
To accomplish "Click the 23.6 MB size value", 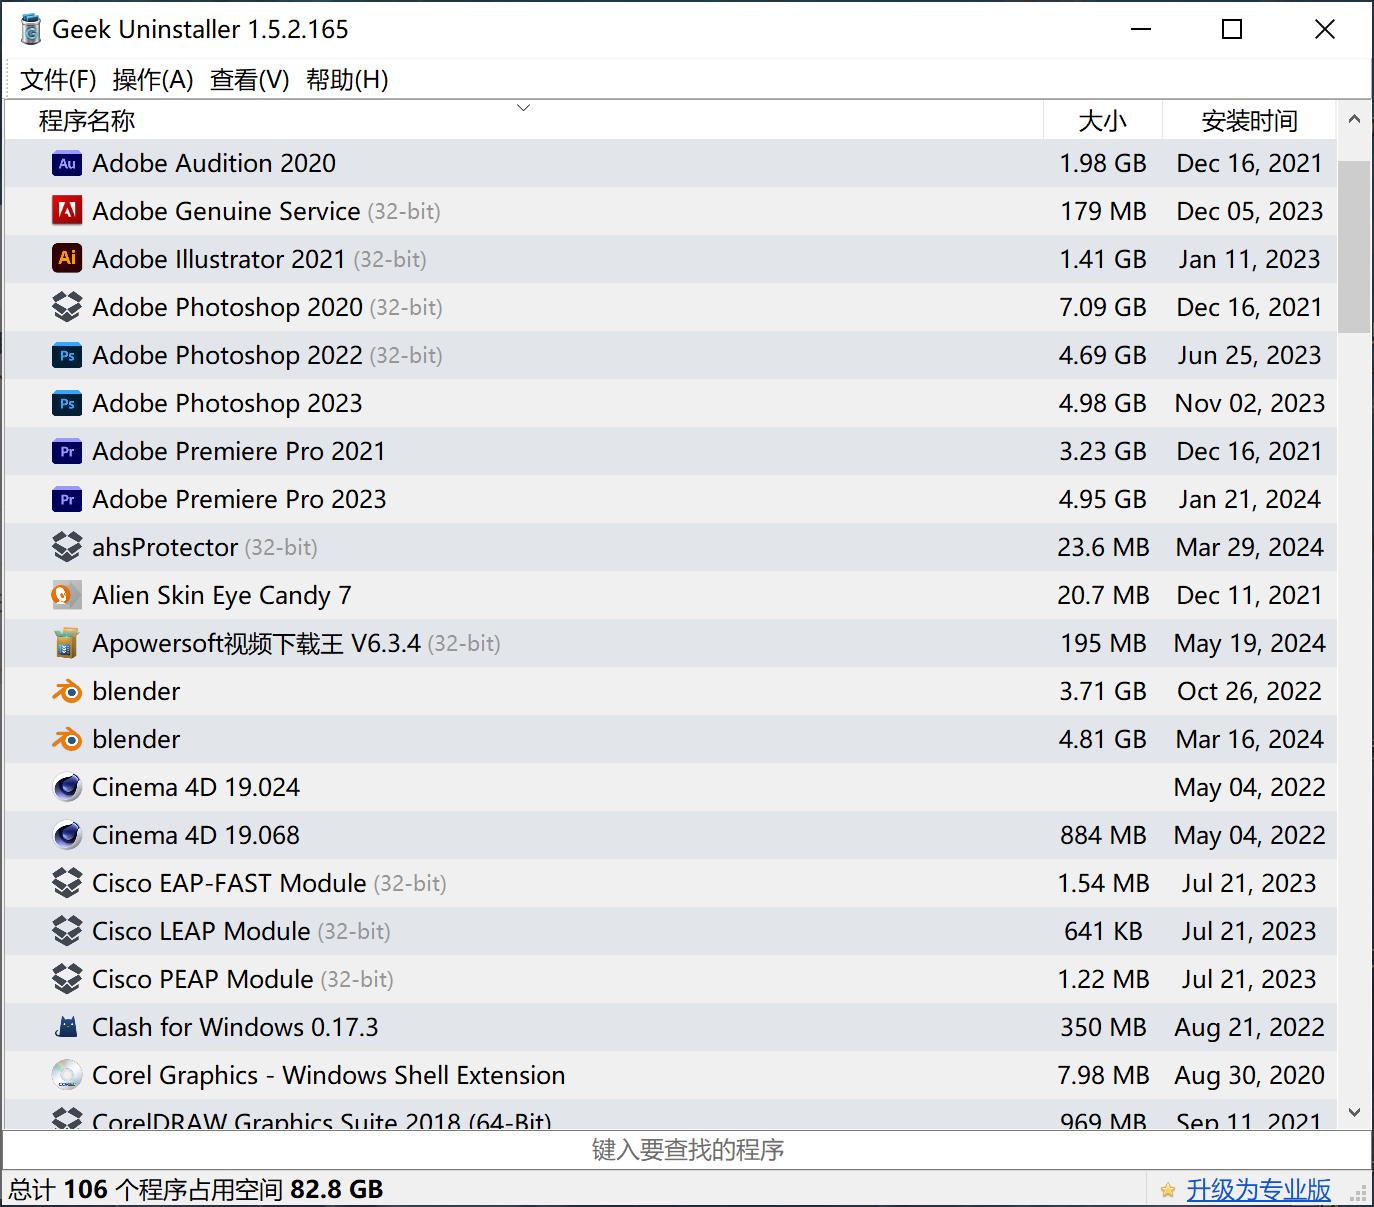I will click(x=1103, y=547).
